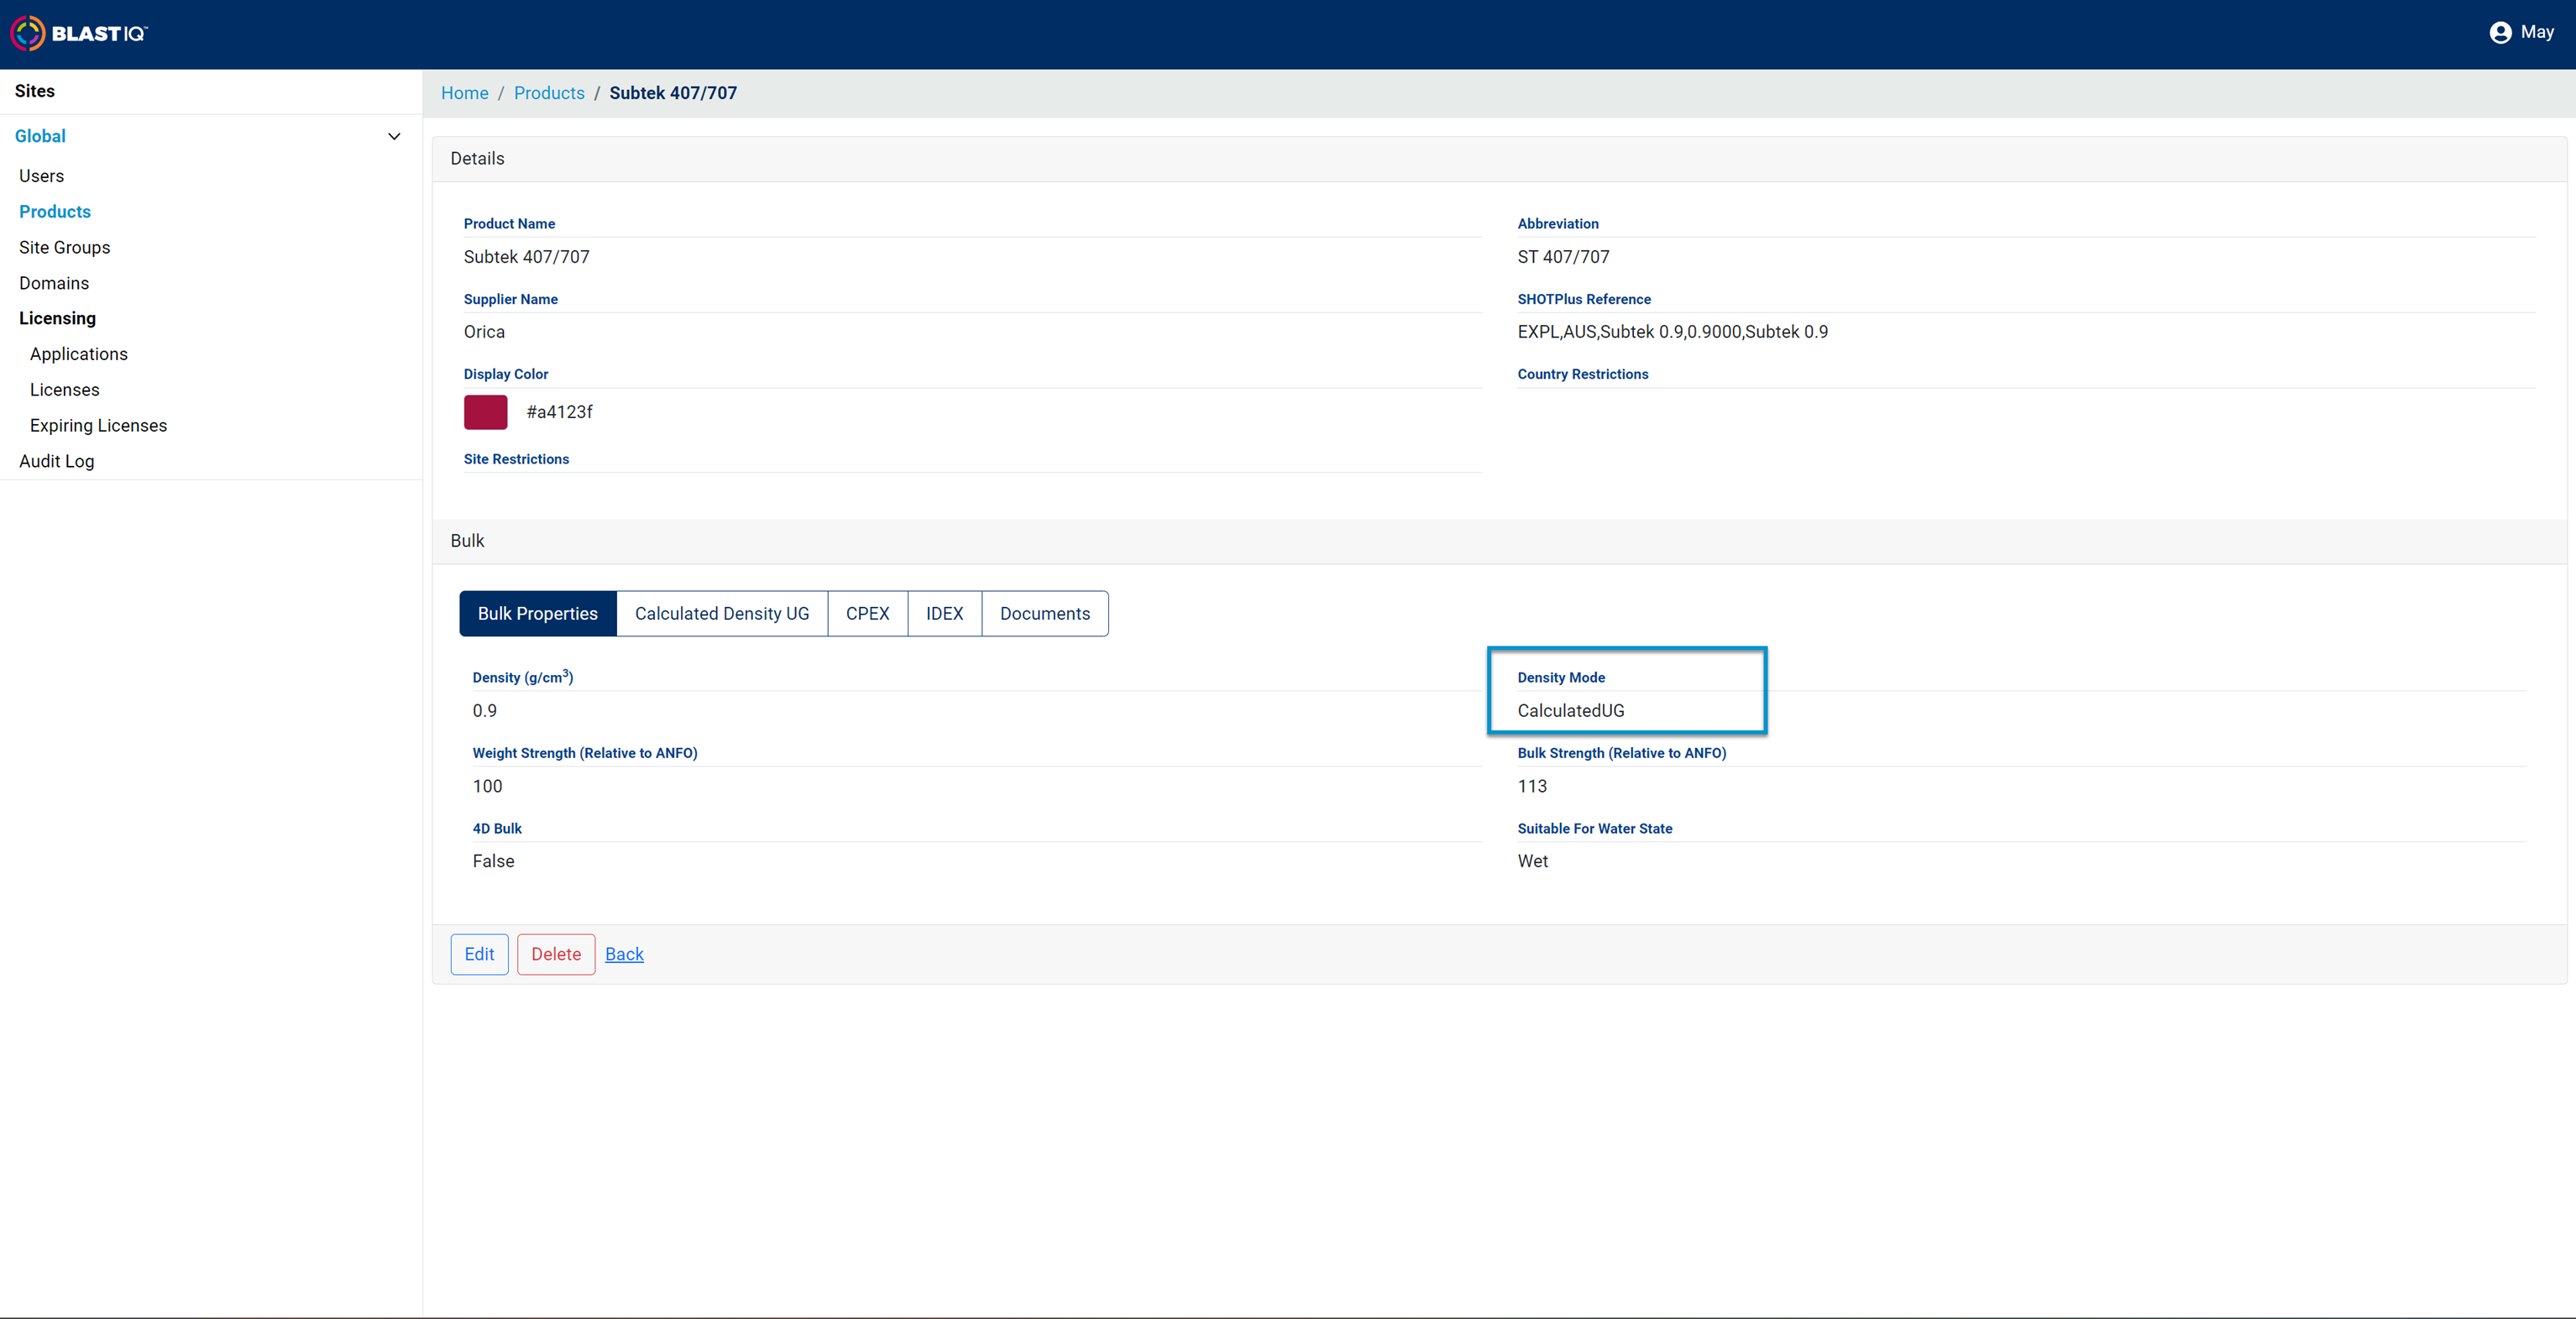Open Domains in the sidebar

pos(54,283)
